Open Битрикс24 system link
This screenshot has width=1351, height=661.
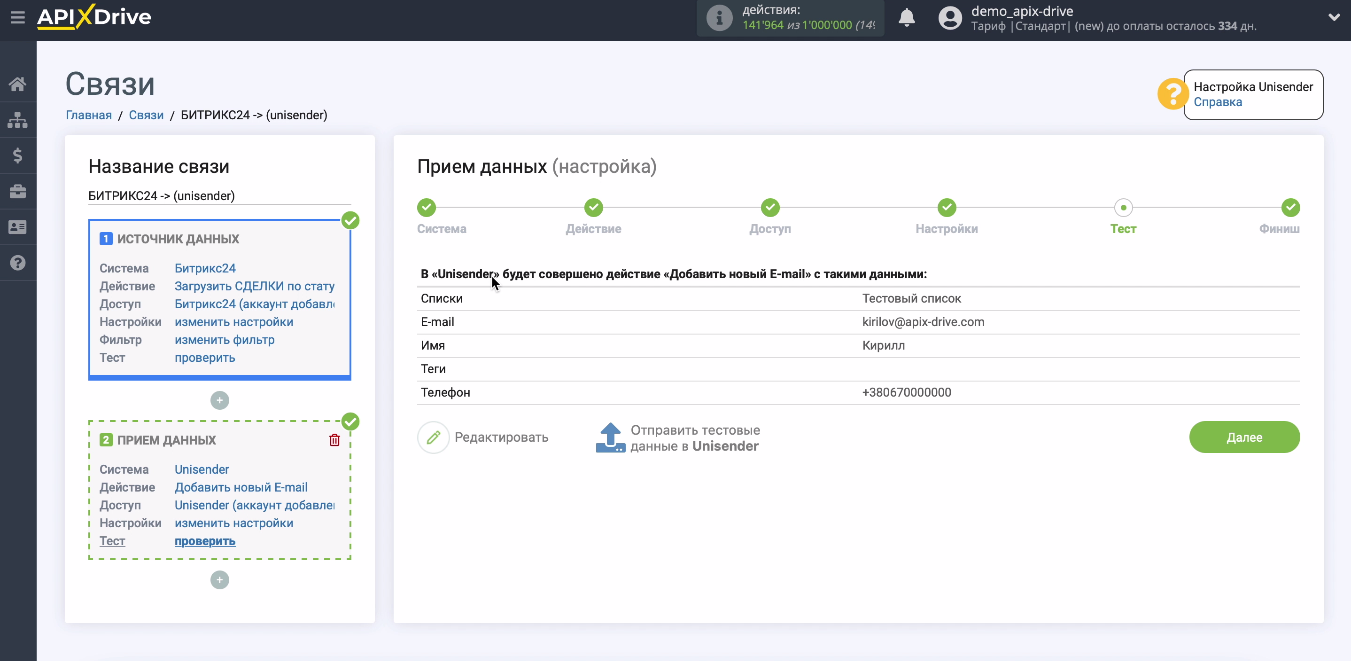click(205, 268)
